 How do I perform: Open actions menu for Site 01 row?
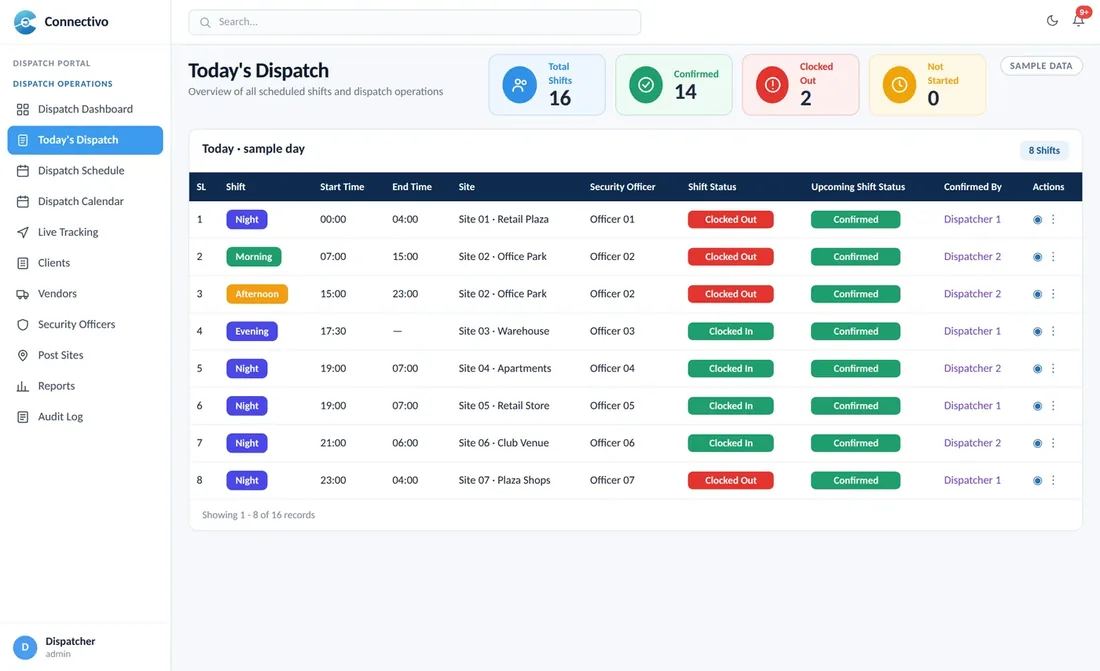[1053, 220]
